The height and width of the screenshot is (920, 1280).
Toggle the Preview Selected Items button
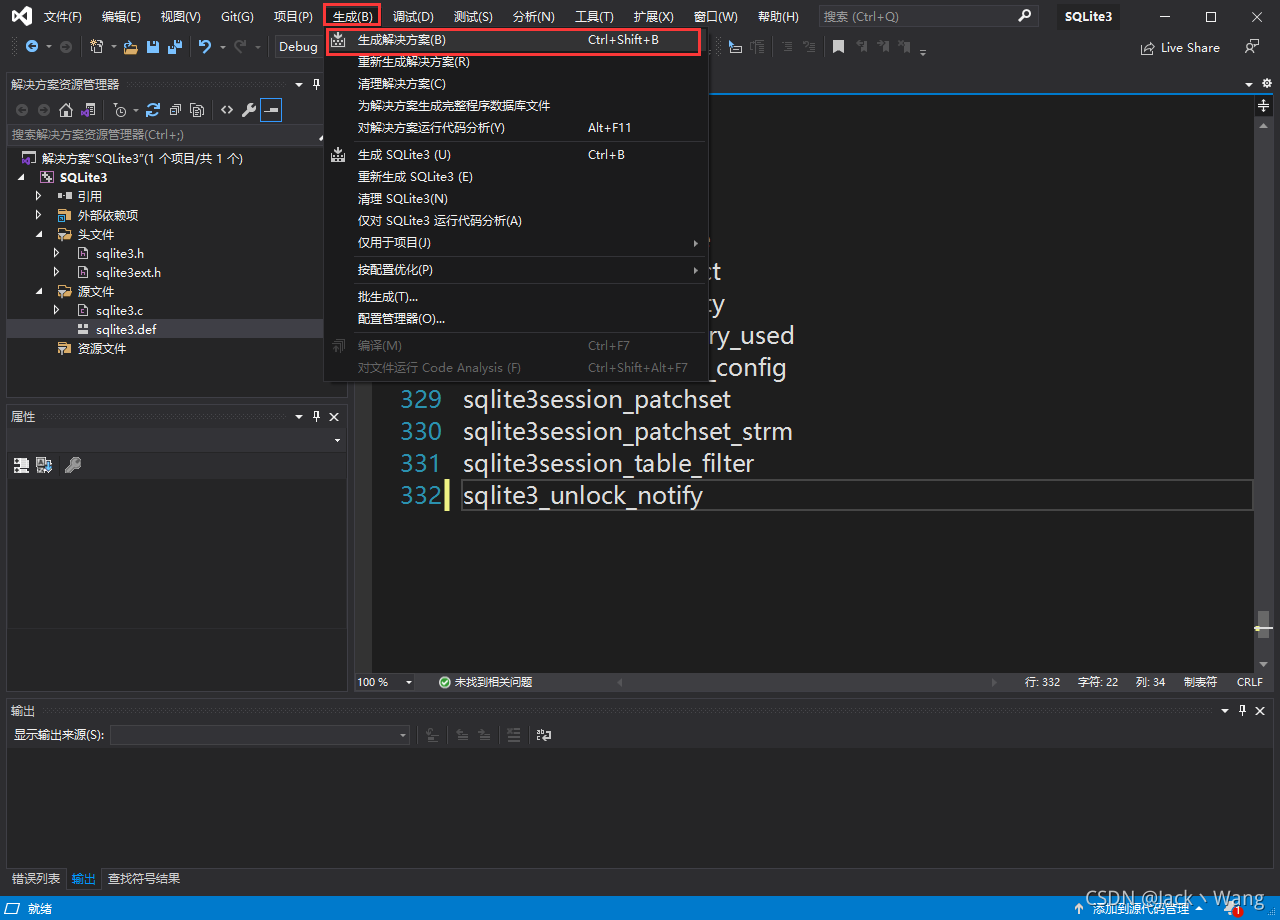pyautogui.click(x=271, y=110)
